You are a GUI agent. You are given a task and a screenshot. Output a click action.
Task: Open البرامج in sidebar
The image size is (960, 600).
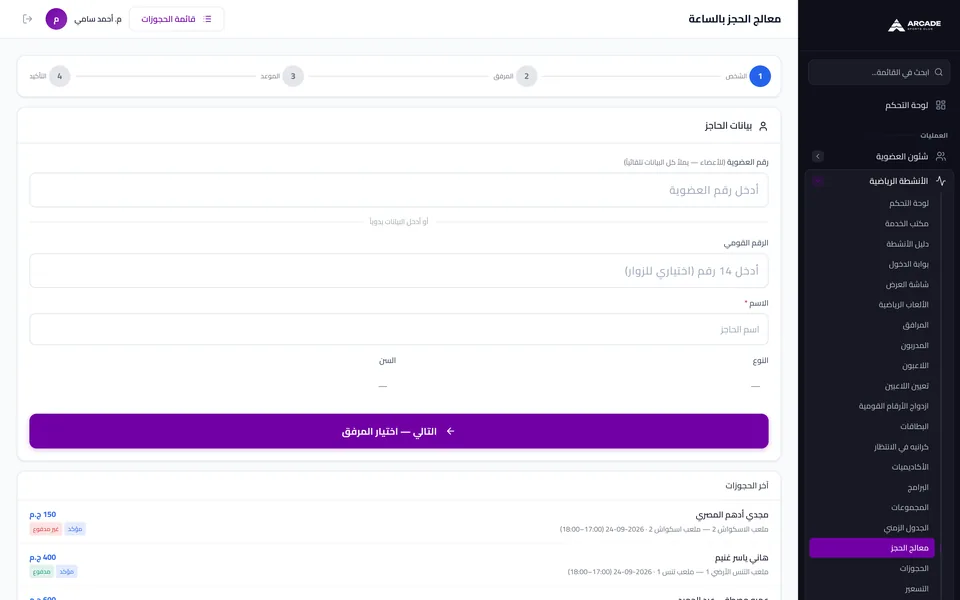point(918,487)
